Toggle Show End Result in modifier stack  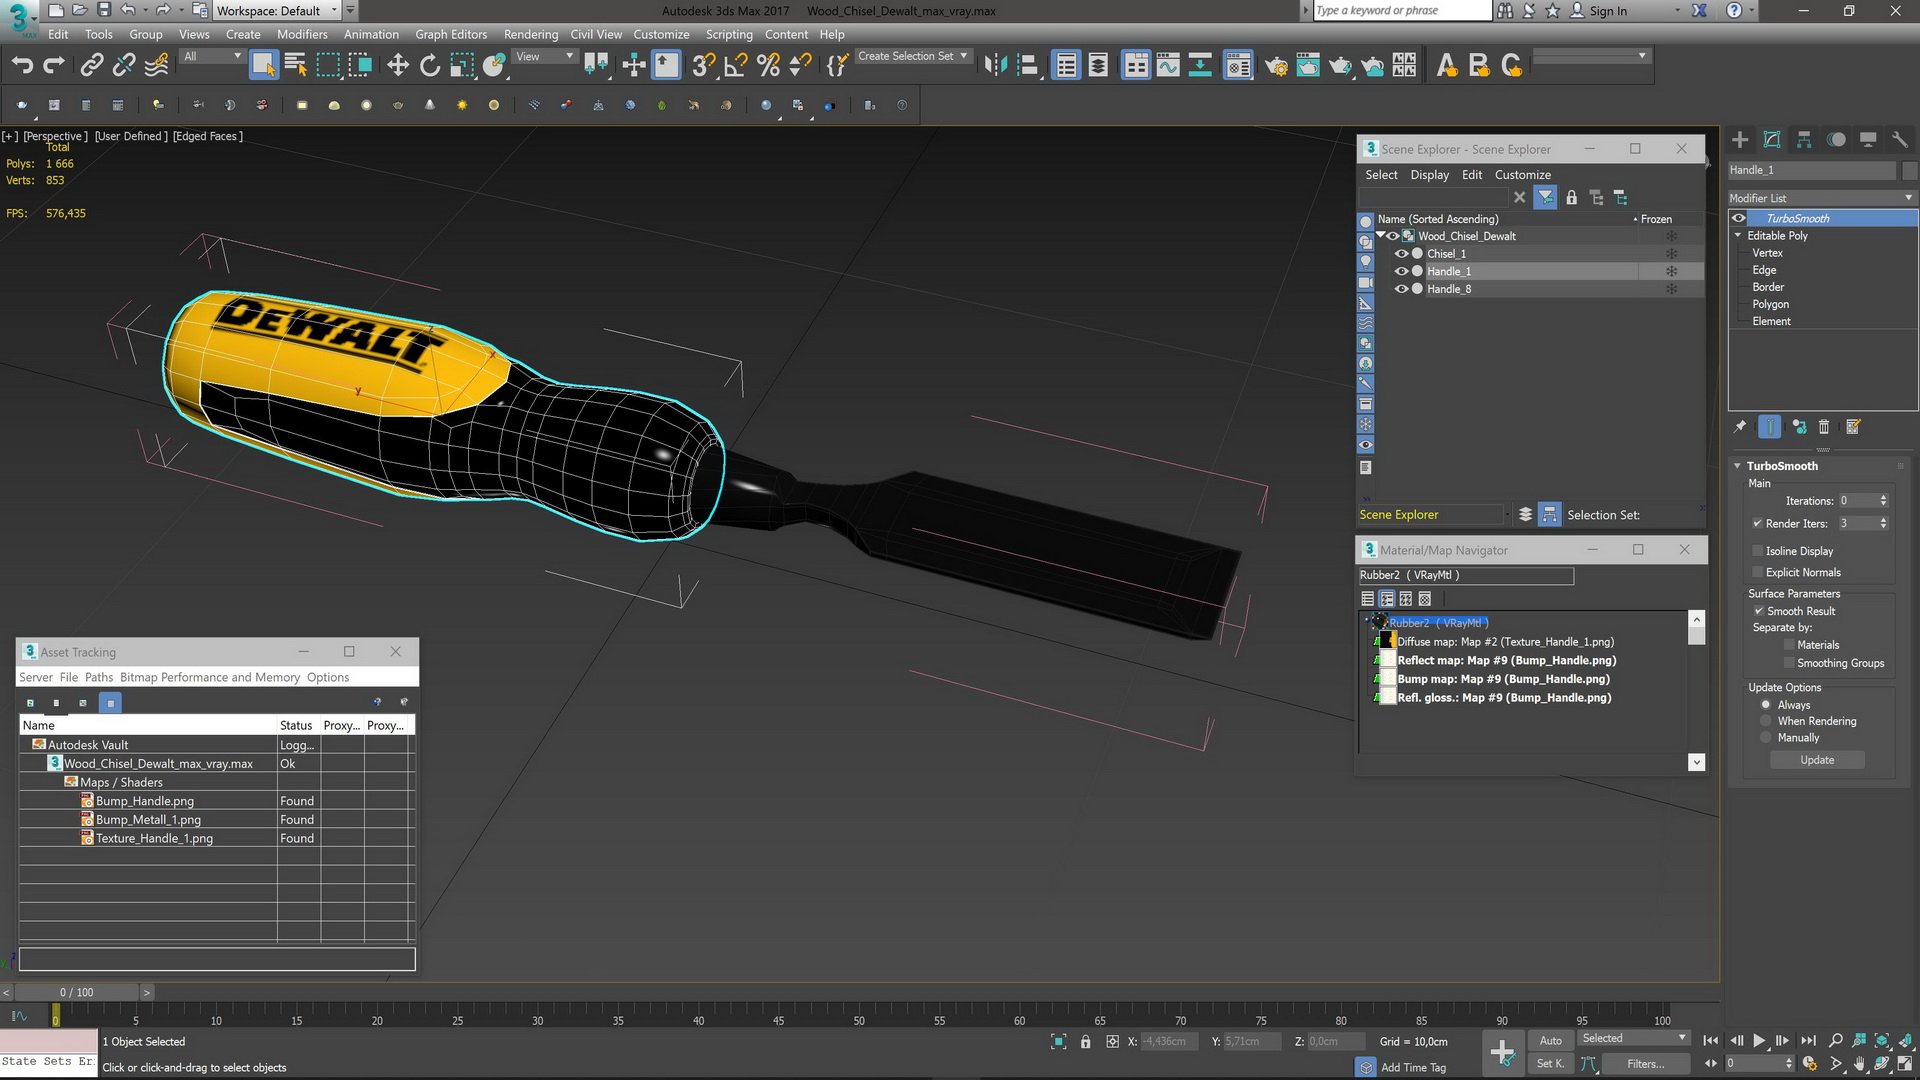click(x=1770, y=427)
